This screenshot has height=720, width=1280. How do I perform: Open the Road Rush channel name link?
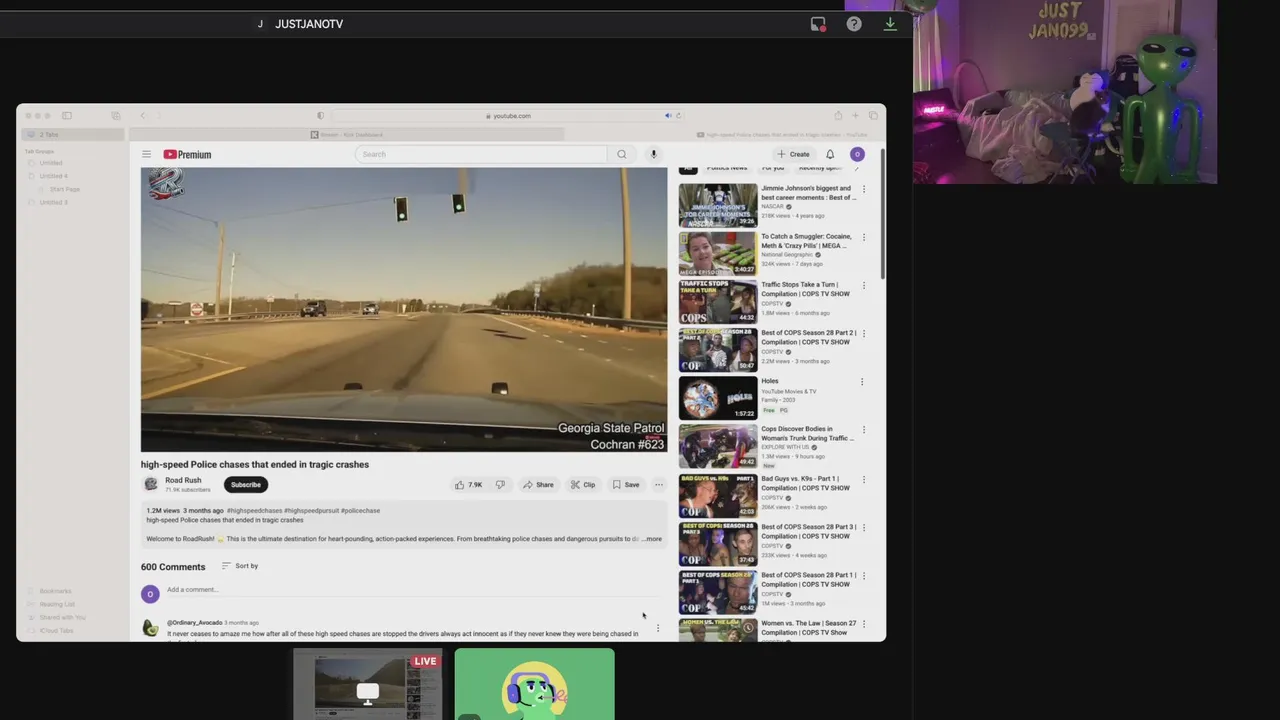183,480
